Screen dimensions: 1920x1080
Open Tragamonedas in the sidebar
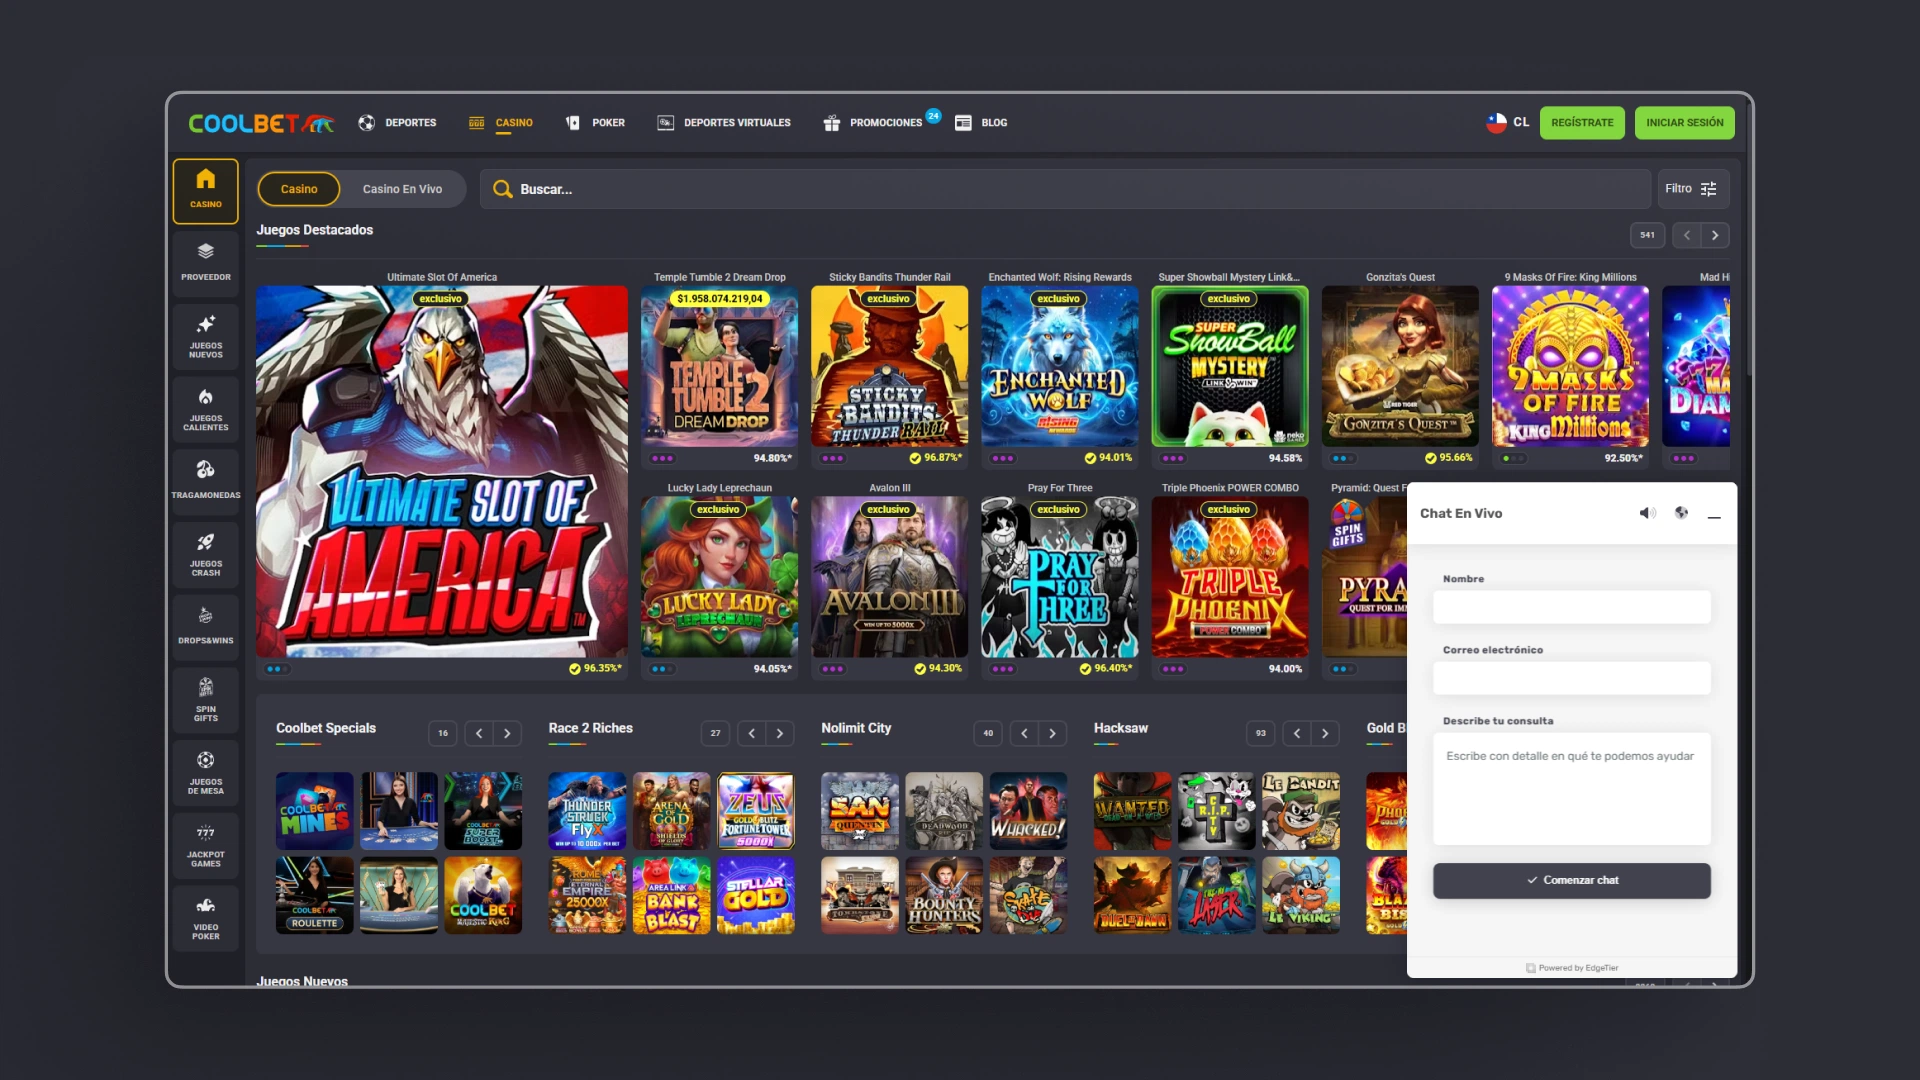click(206, 481)
